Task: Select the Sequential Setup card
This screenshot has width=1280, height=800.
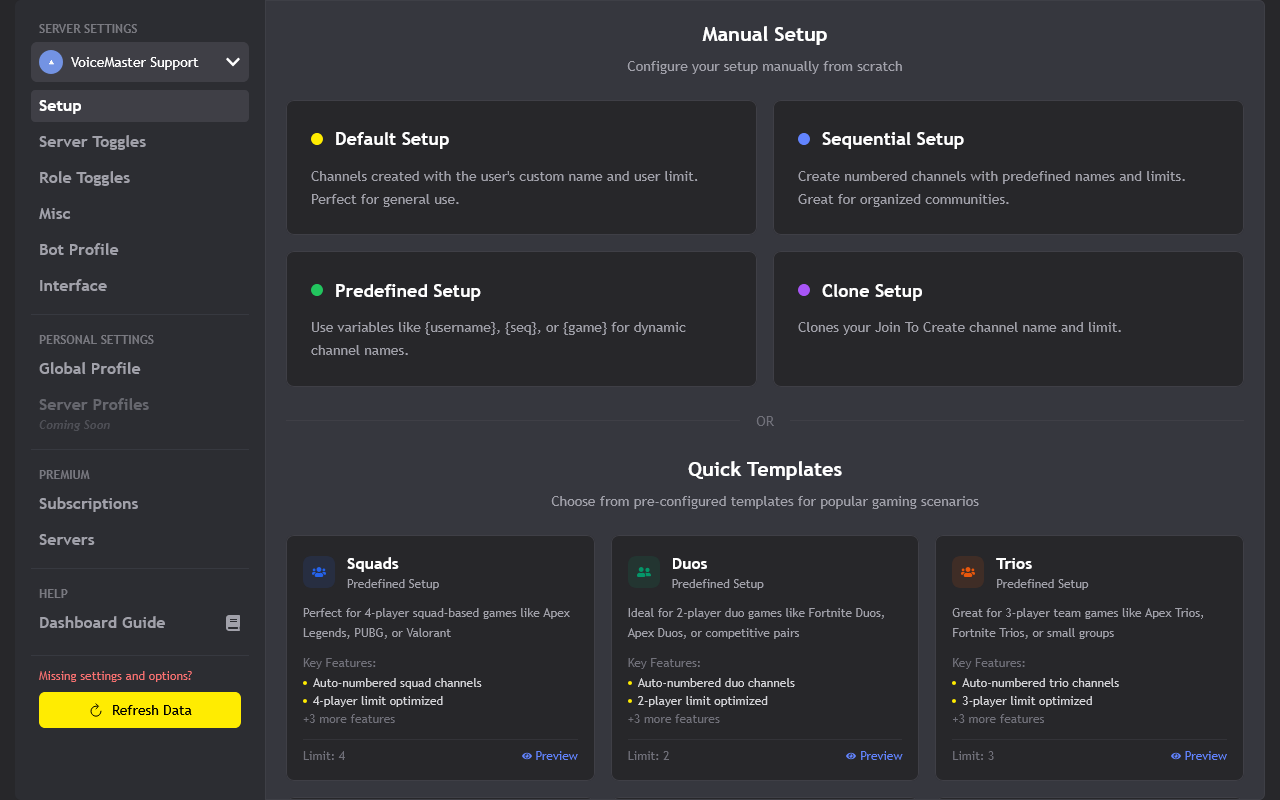Action: point(1008,168)
